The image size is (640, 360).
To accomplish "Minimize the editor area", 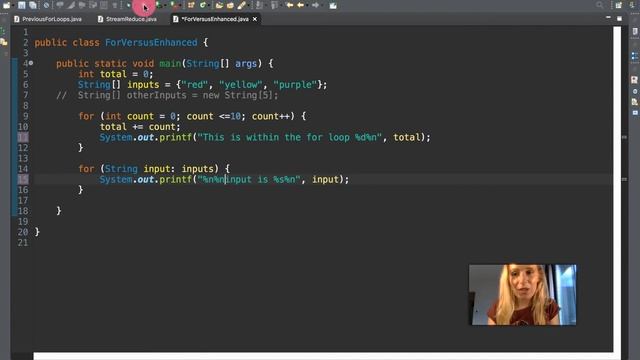I will [x=609, y=18].
